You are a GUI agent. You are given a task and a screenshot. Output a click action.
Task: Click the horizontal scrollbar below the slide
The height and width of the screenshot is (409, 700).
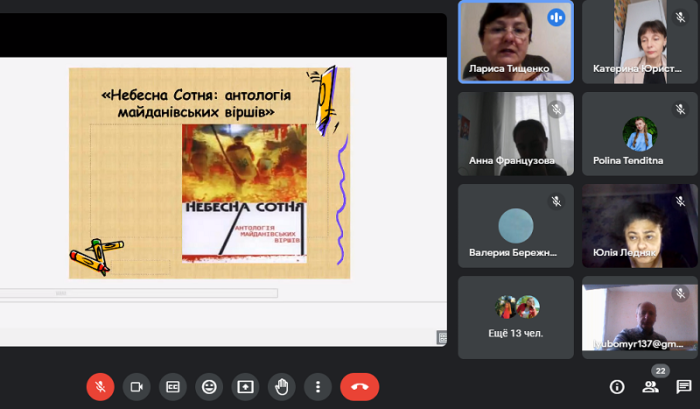pos(140,293)
